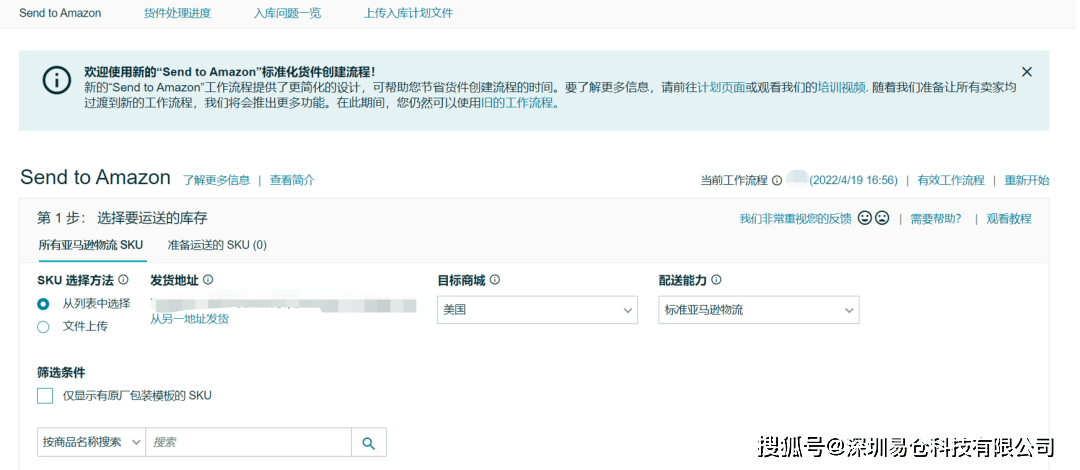
Task: Click the info icon next to 当前工作流程
Action: point(777,181)
